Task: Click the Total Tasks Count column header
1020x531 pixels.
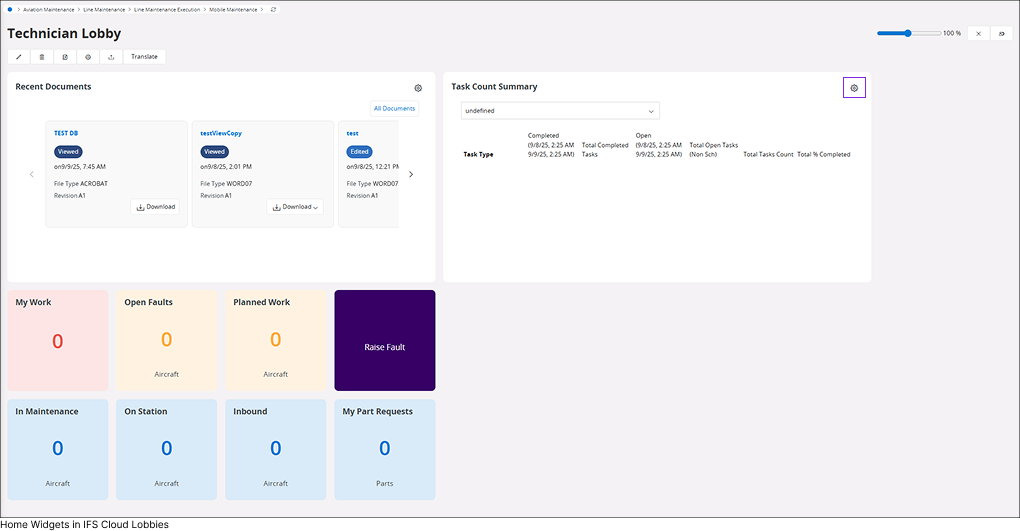Action: point(768,155)
